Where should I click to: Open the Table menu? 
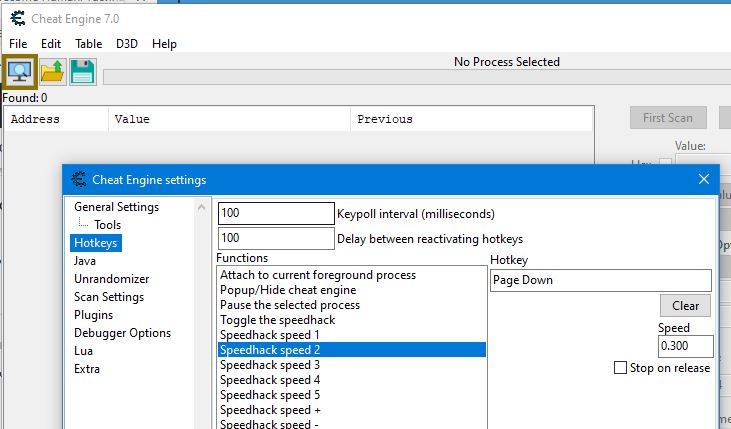coord(89,44)
